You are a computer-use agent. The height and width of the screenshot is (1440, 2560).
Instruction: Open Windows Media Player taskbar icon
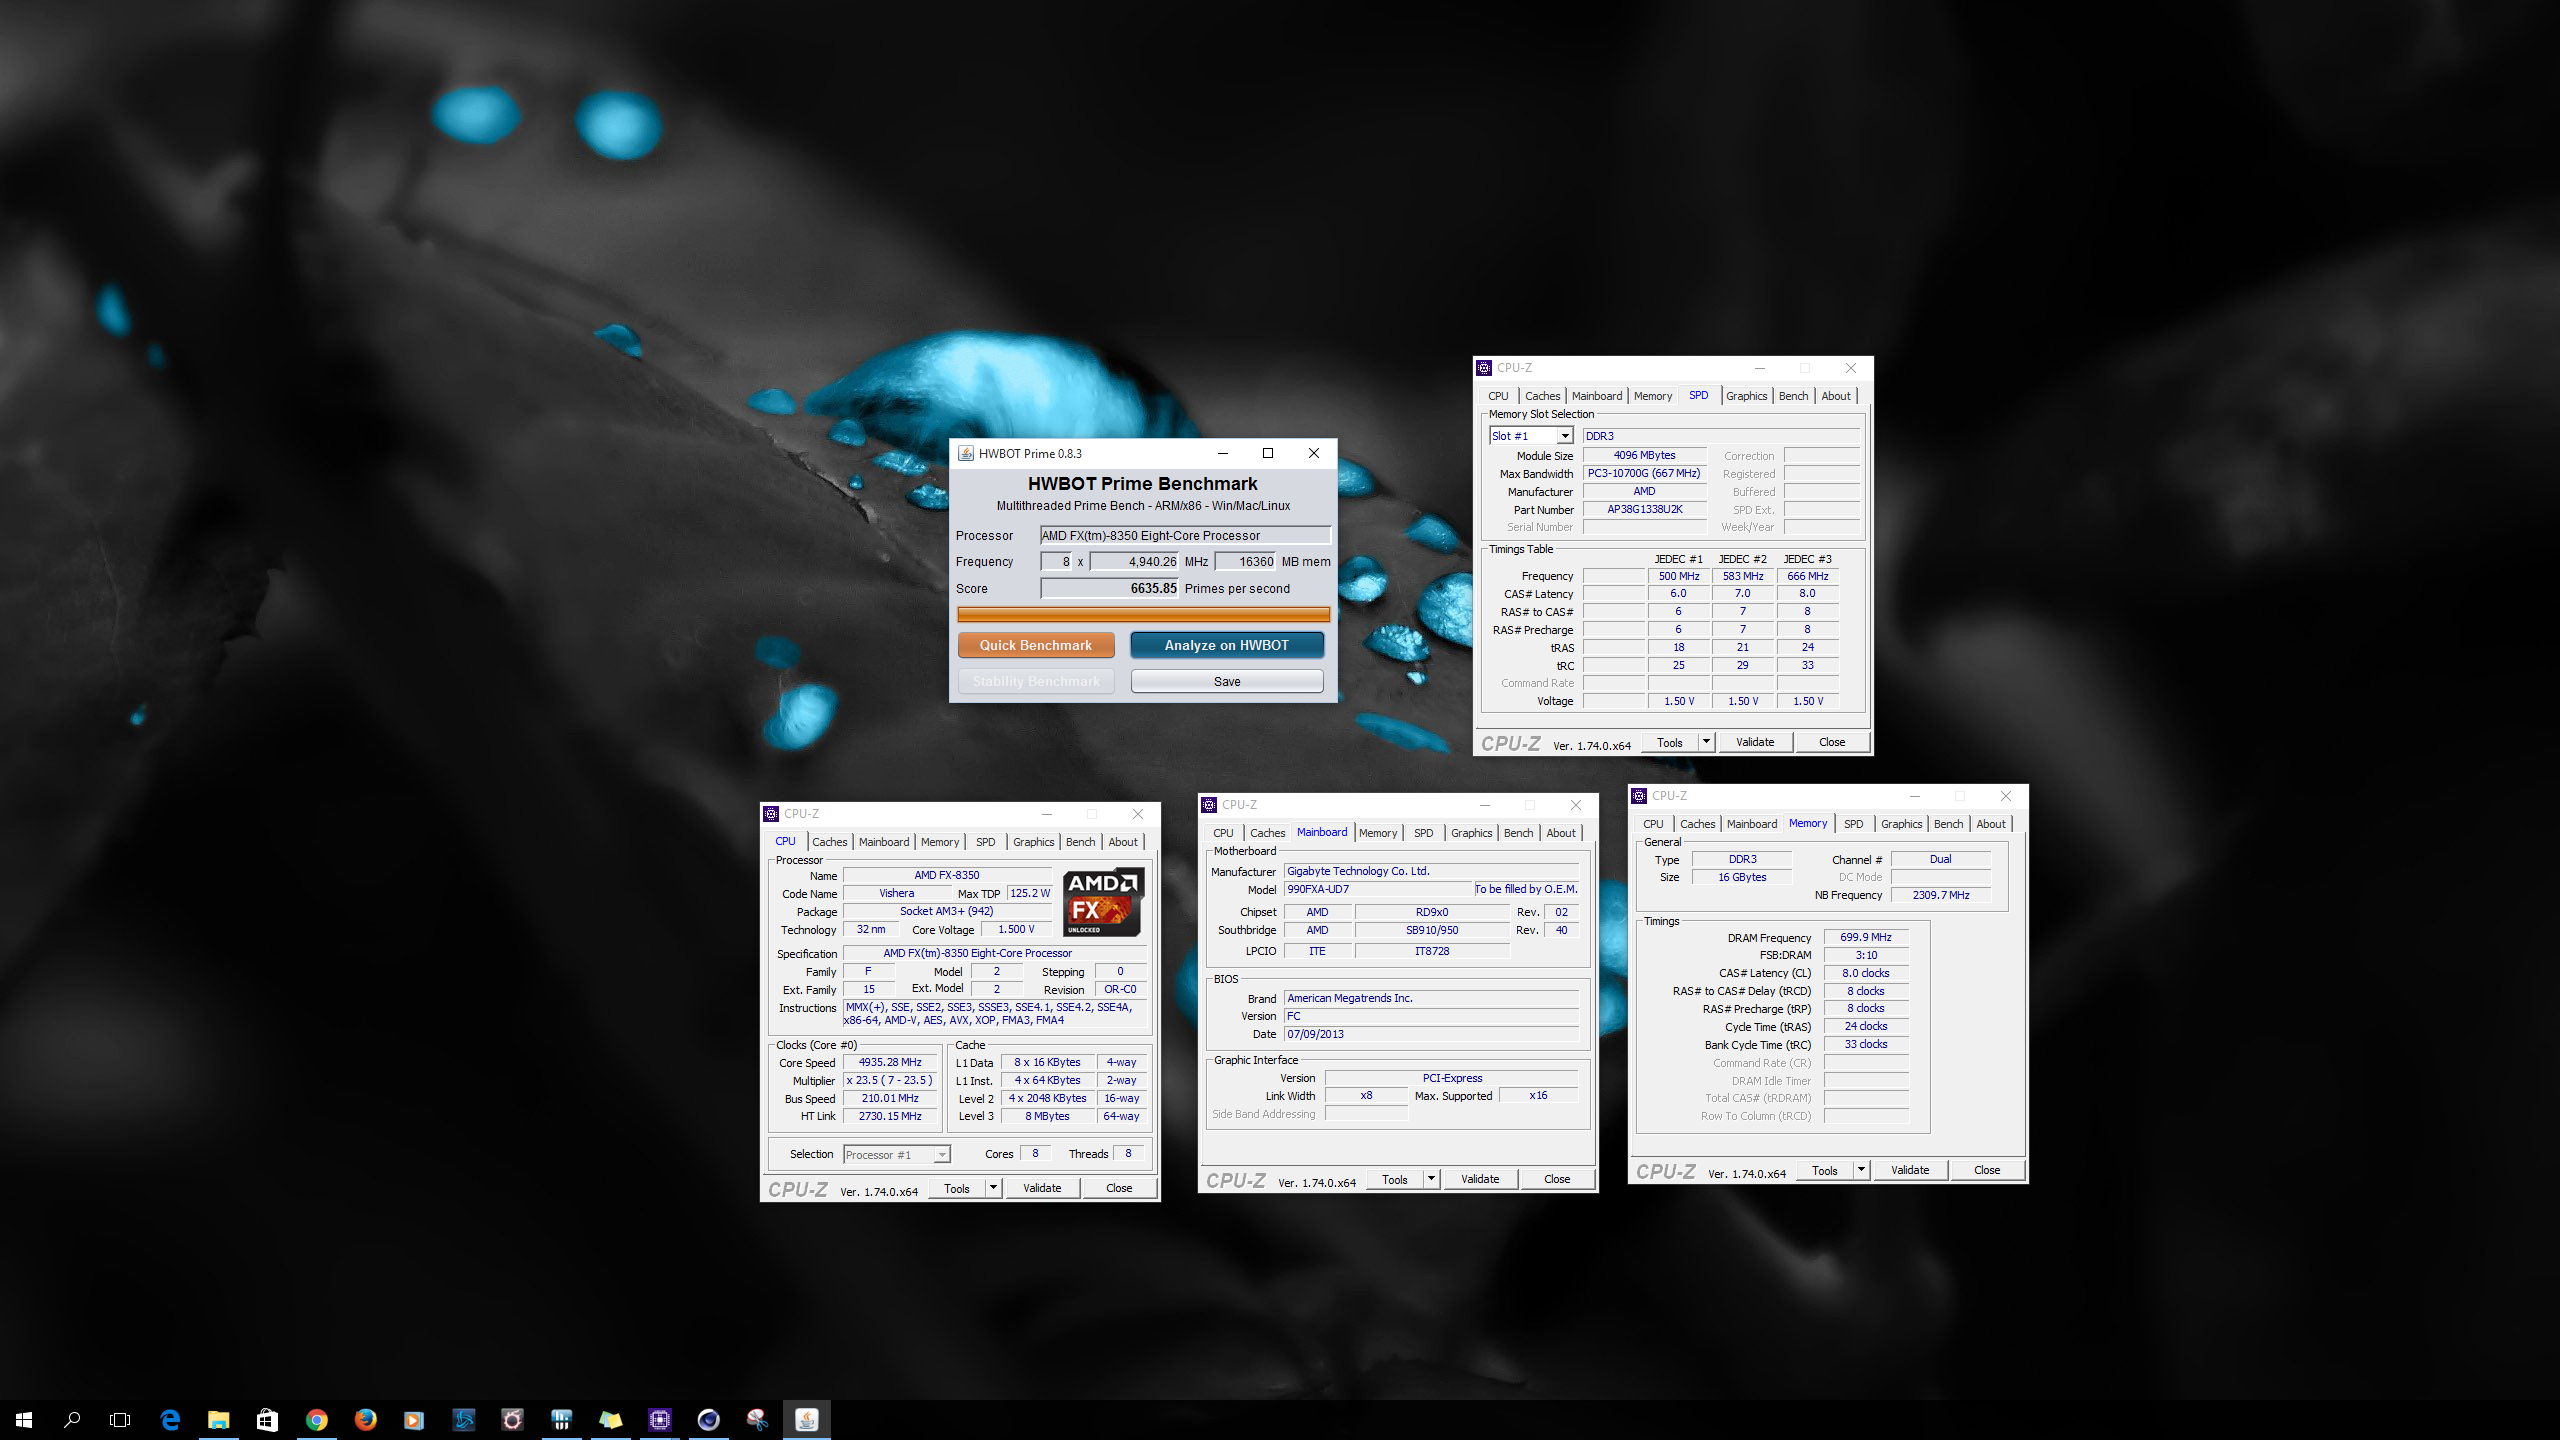coord(414,1419)
